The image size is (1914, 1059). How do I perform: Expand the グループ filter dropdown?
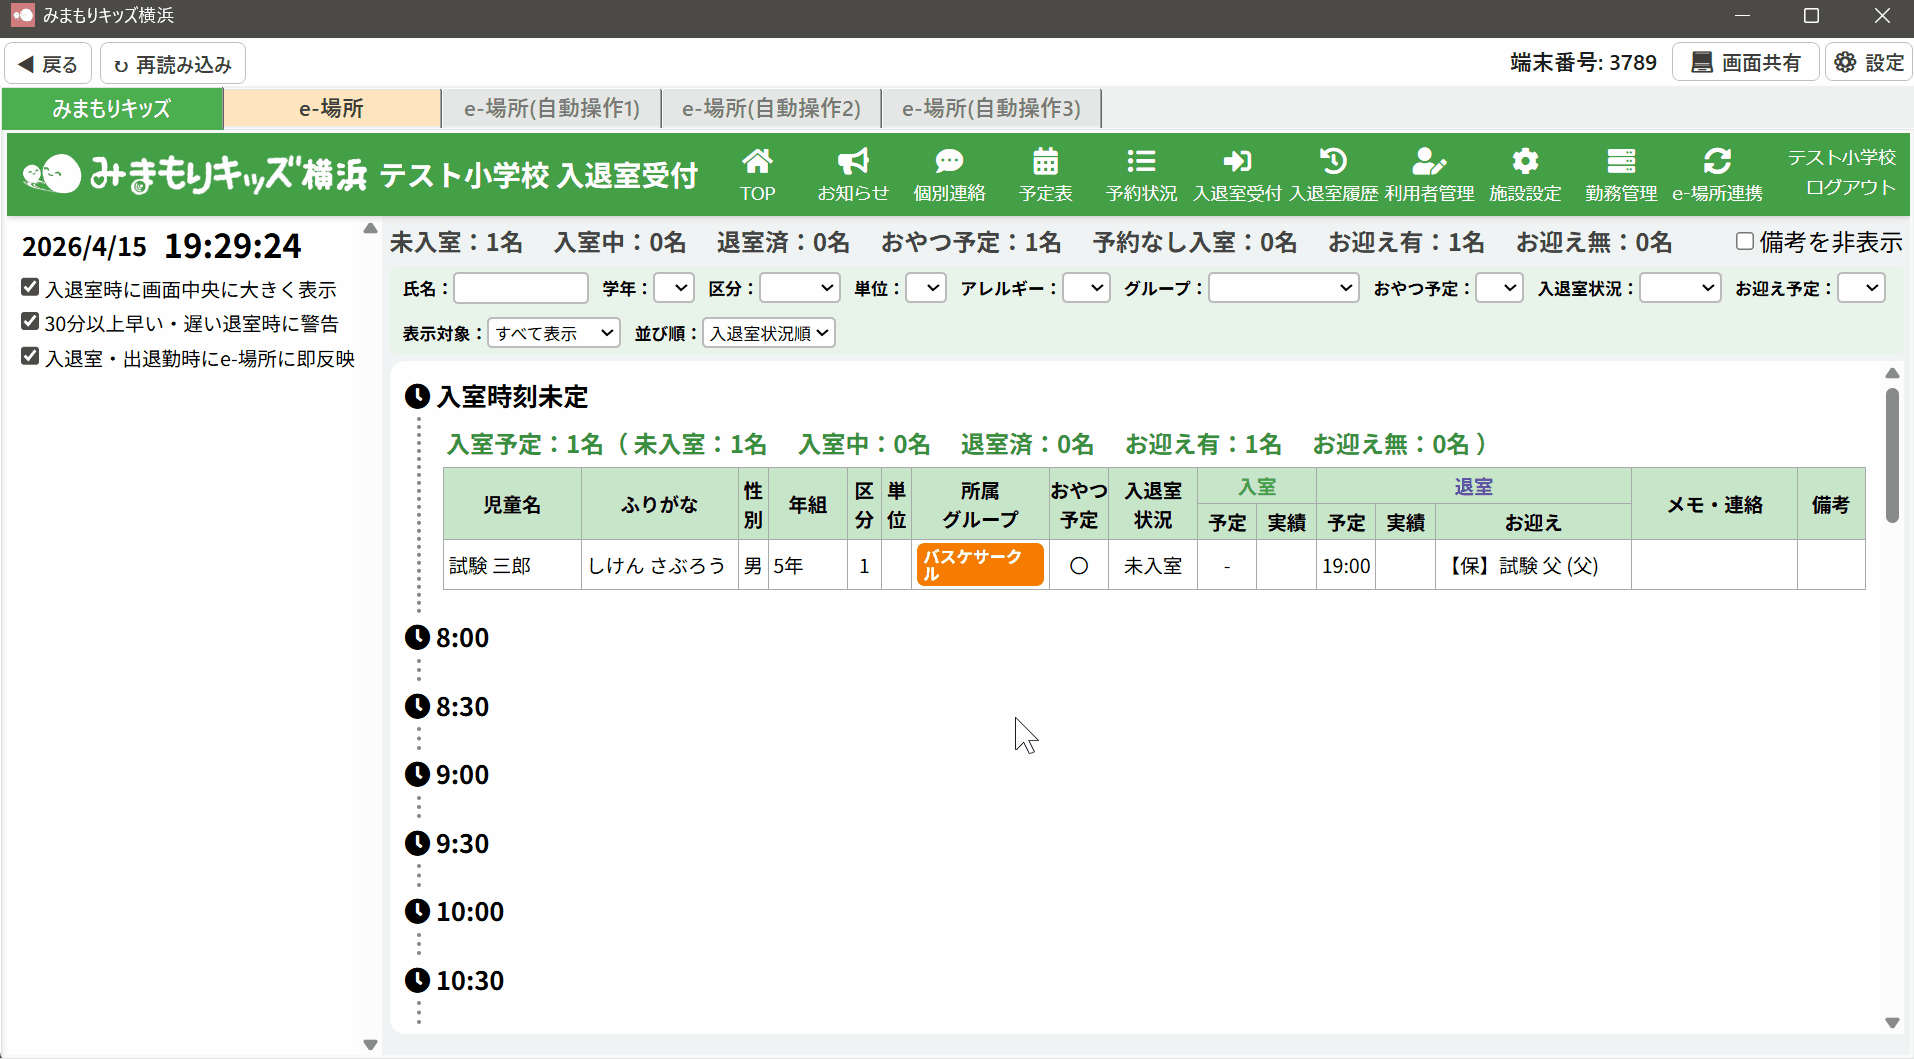coord(1283,288)
